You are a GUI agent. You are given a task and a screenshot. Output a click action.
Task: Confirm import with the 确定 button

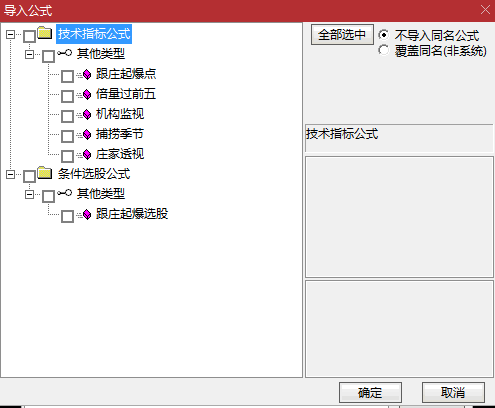click(370, 392)
